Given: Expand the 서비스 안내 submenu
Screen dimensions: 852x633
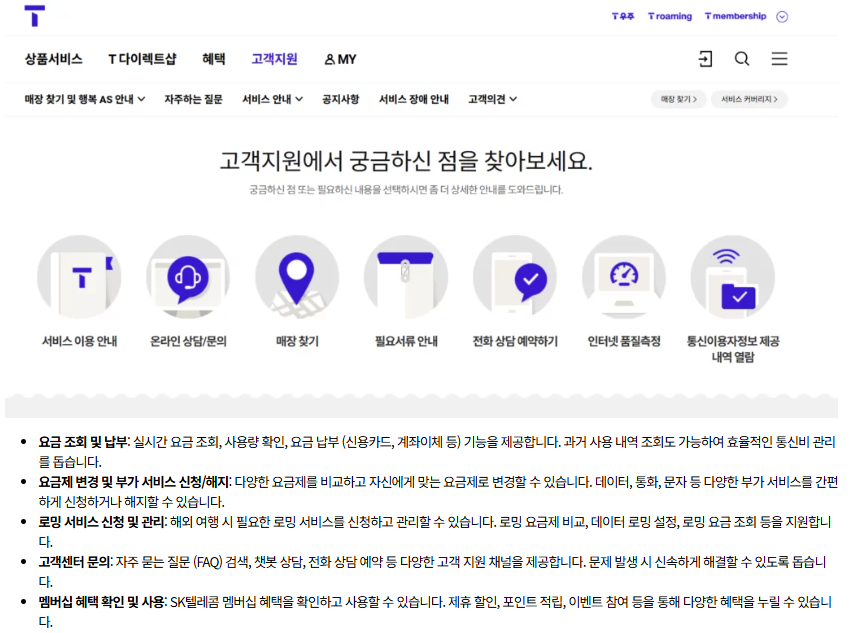Looking at the screenshot, I should tap(272, 99).
